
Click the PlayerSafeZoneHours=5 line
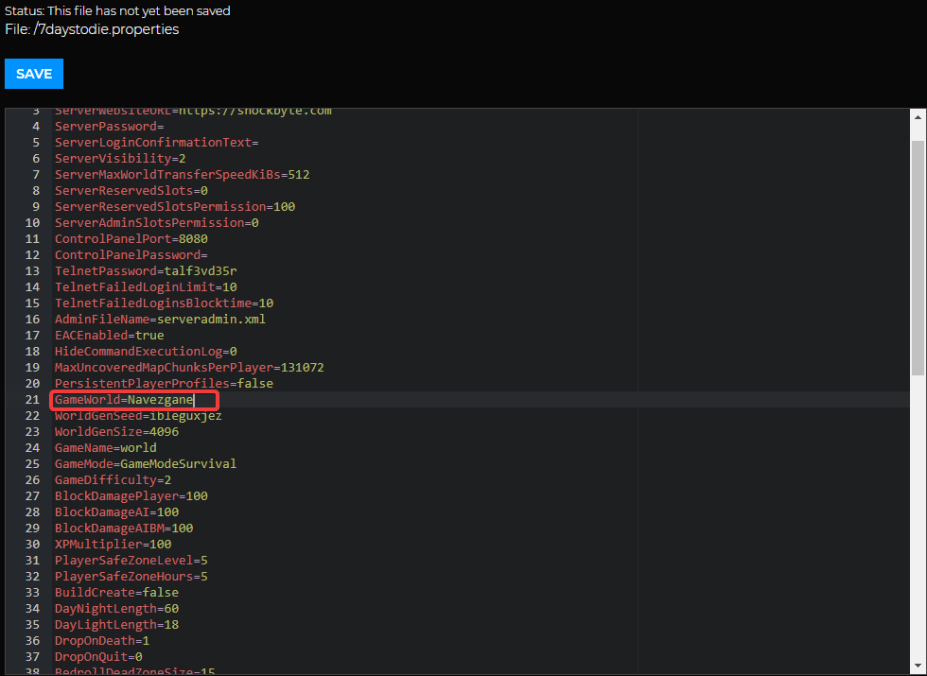[x=131, y=576]
